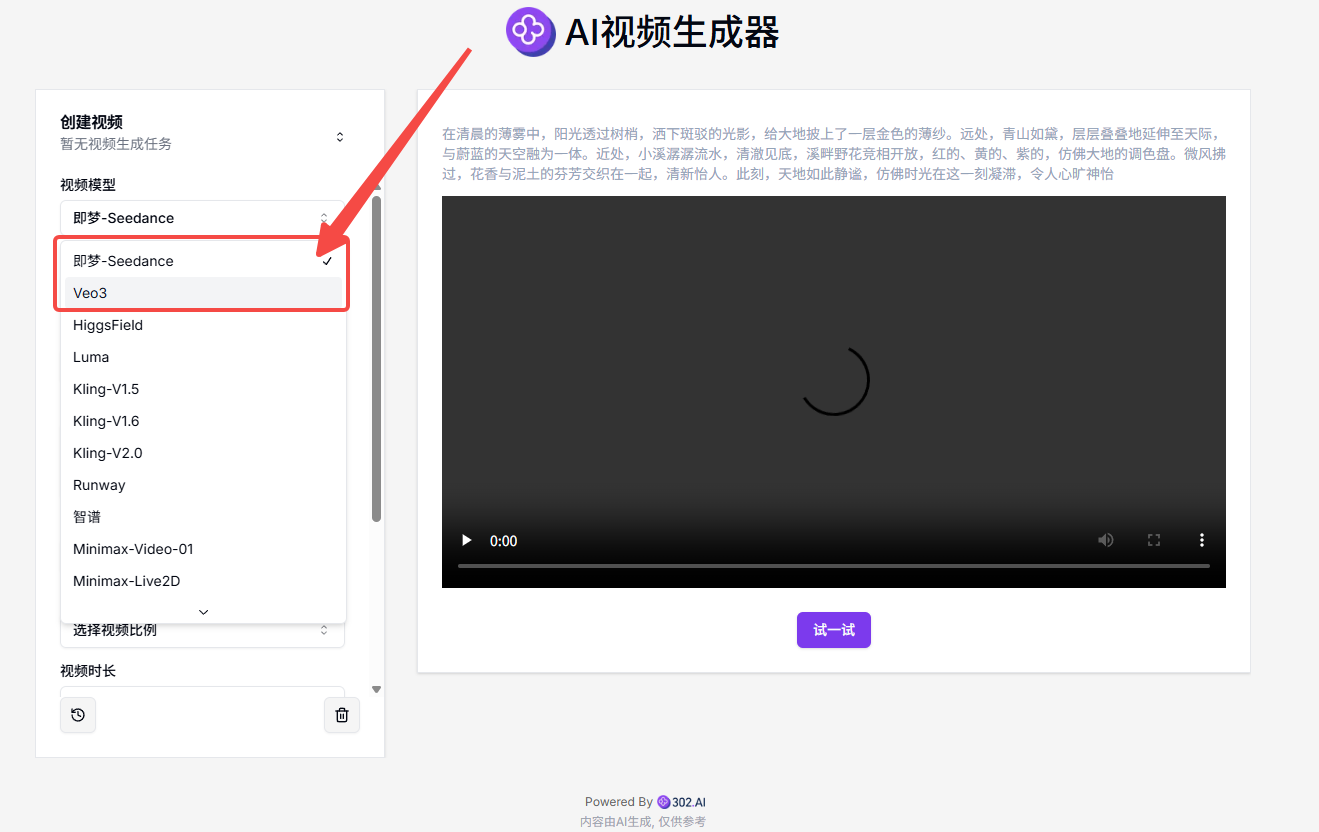Screen dimensions: 1319x832
Task: Select Kling-V1.6 model option
Action: [x=204, y=421]
